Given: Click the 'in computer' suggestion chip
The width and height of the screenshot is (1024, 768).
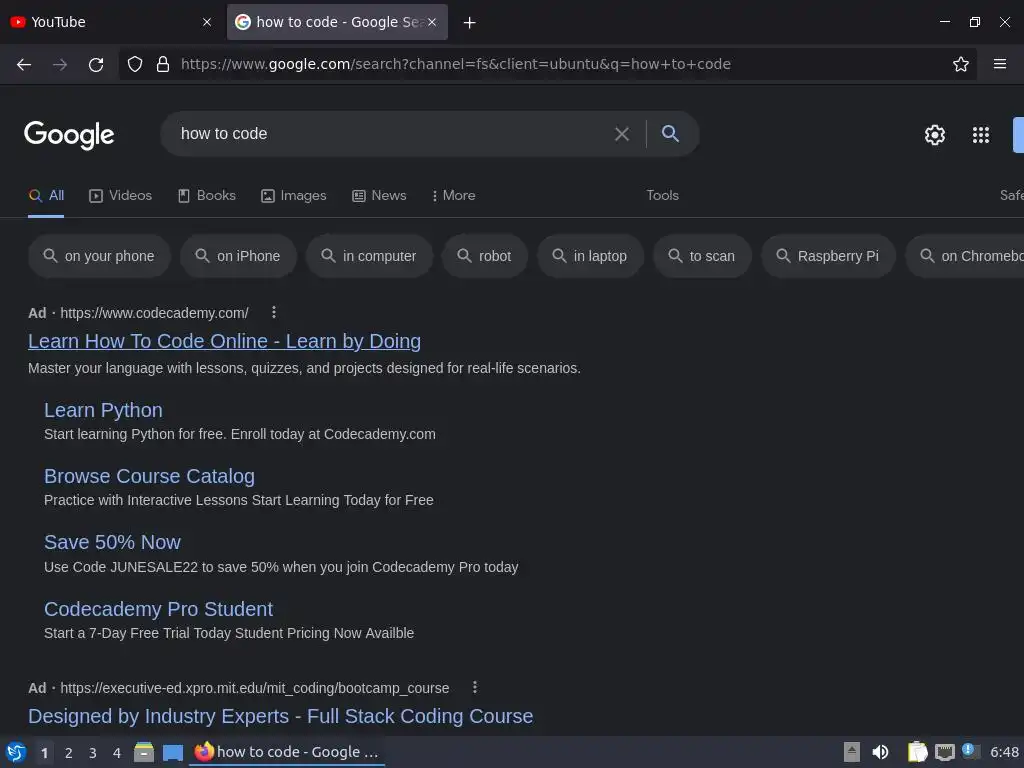Looking at the screenshot, I should 370,256.
